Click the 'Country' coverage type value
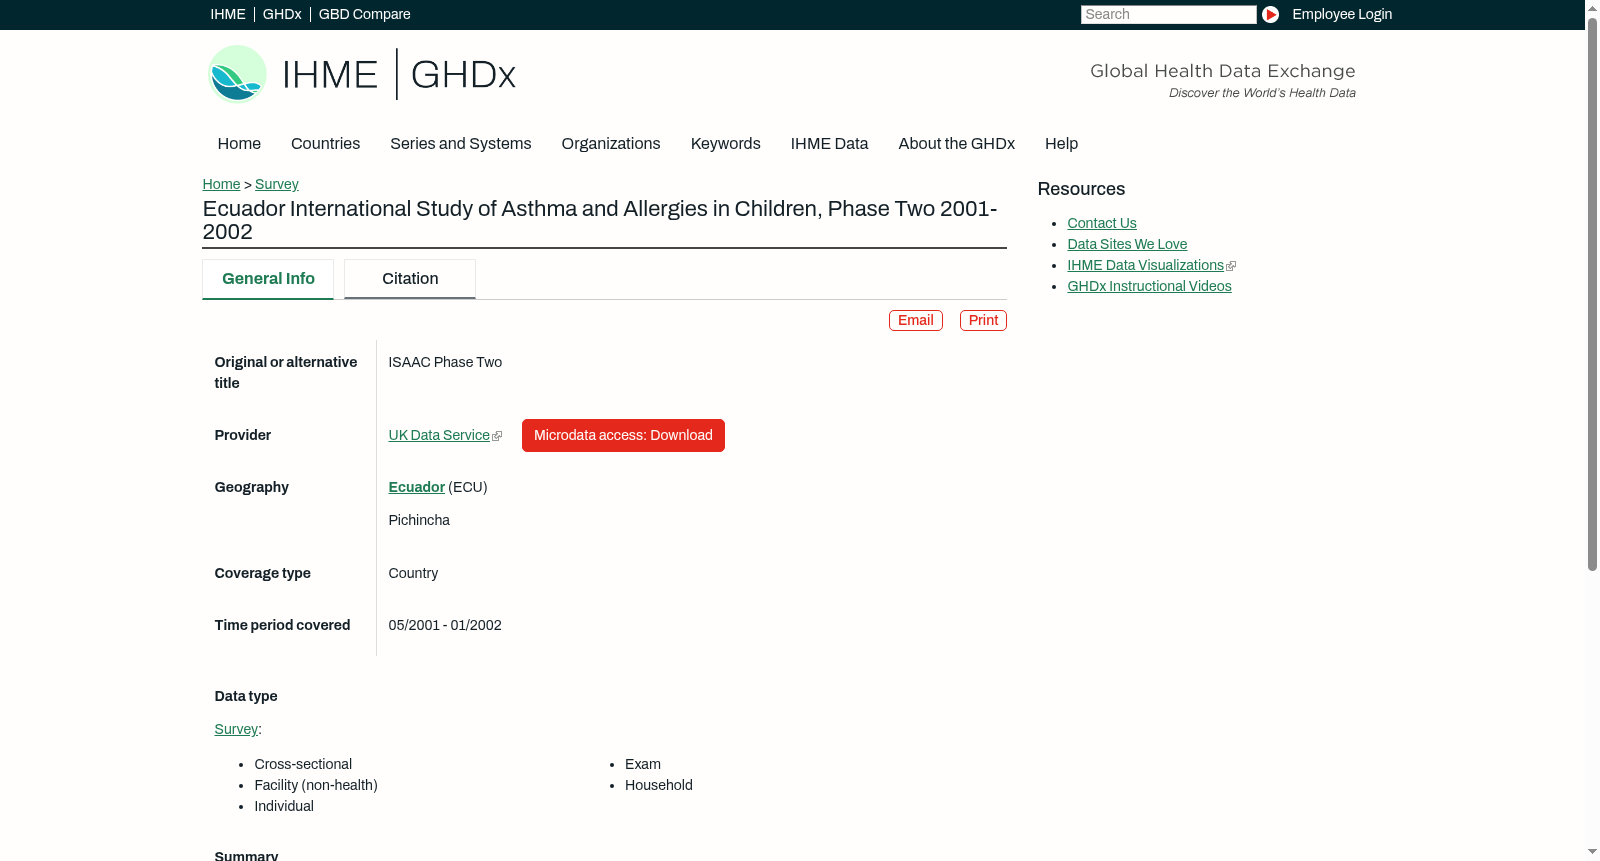This screenshot has width=1600, height=861. point(413,574)
